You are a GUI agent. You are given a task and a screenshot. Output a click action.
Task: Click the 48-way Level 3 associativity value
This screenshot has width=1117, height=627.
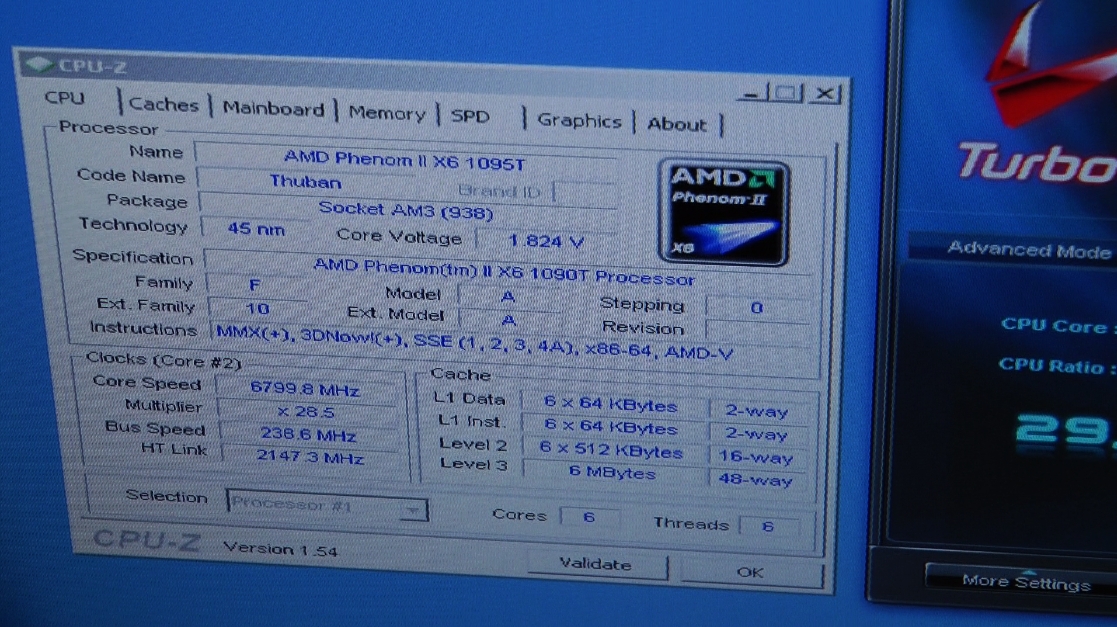click(755, 480)
